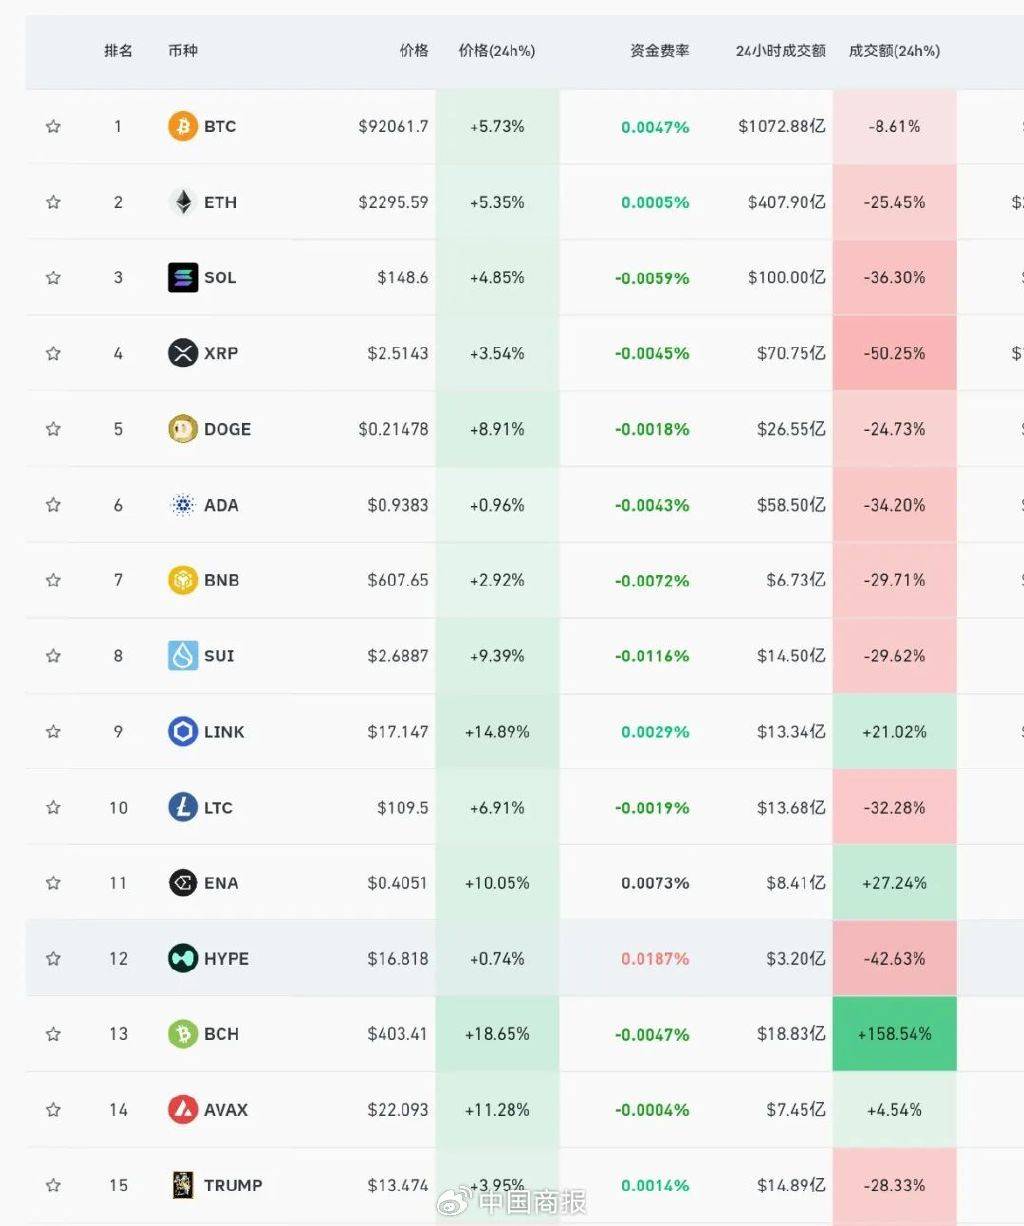
Task: Click the Bitcoin BTC coin icon
Action: [x=182, y=127]
